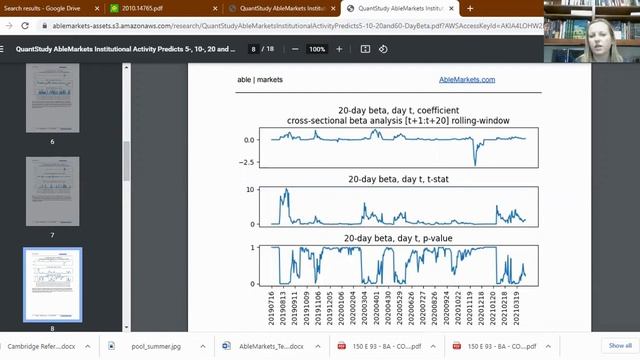Select page 8 thumbnail
This screenshot has width=640, height=360.
(x=53, y=285)
